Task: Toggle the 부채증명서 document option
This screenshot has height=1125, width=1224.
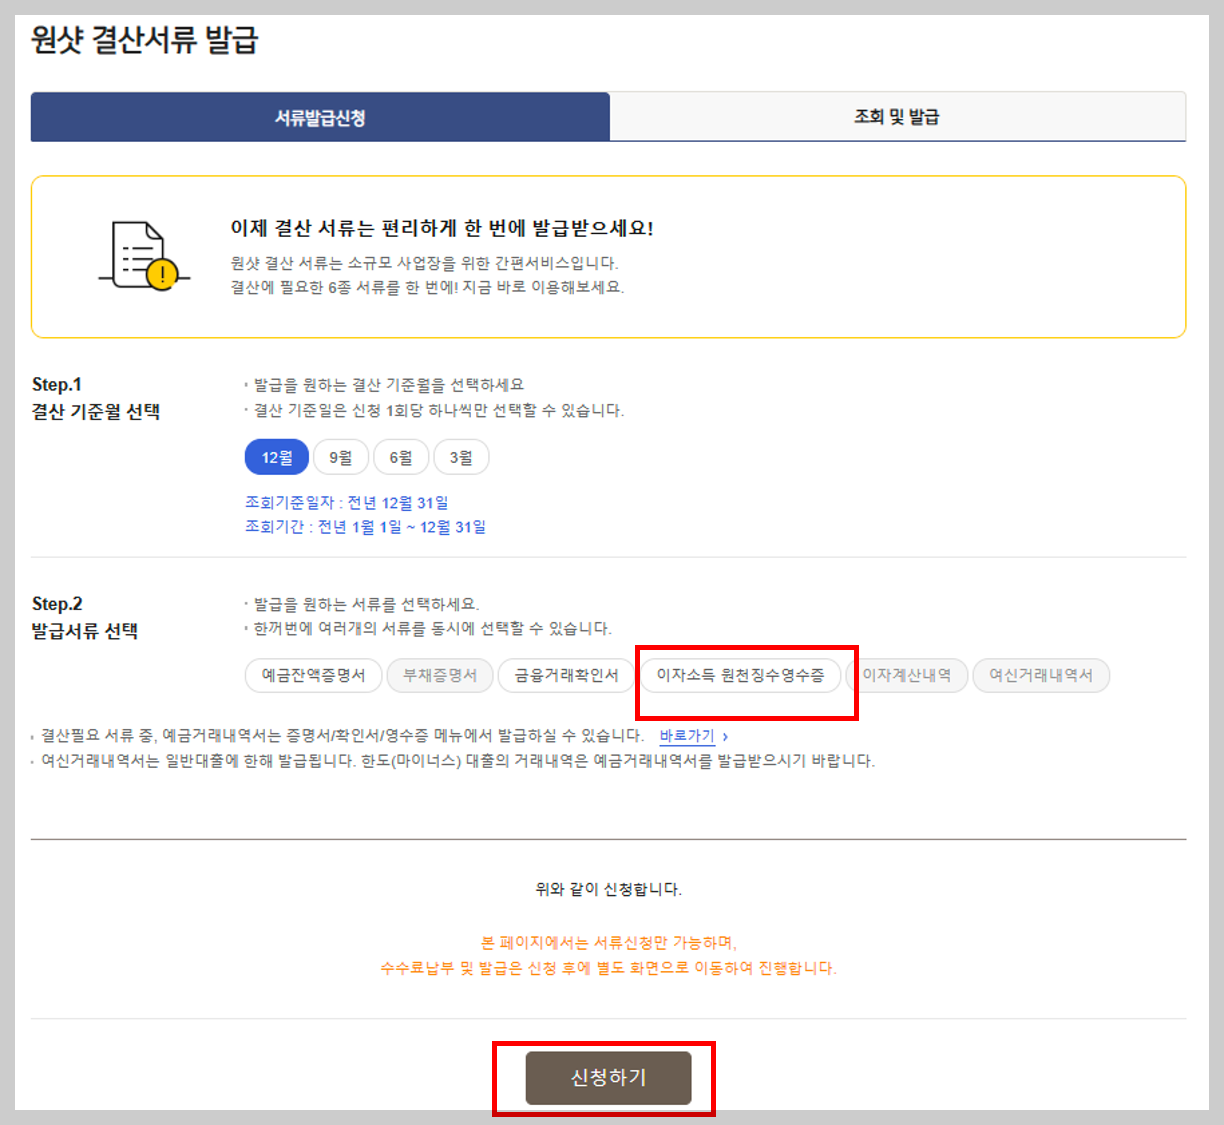Action: coord(440,675)
